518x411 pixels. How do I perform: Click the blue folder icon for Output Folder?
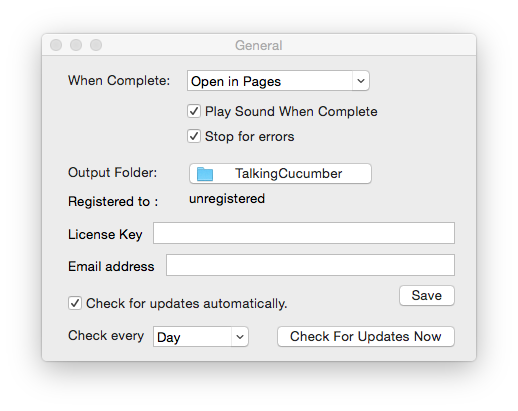coord(205,174)
